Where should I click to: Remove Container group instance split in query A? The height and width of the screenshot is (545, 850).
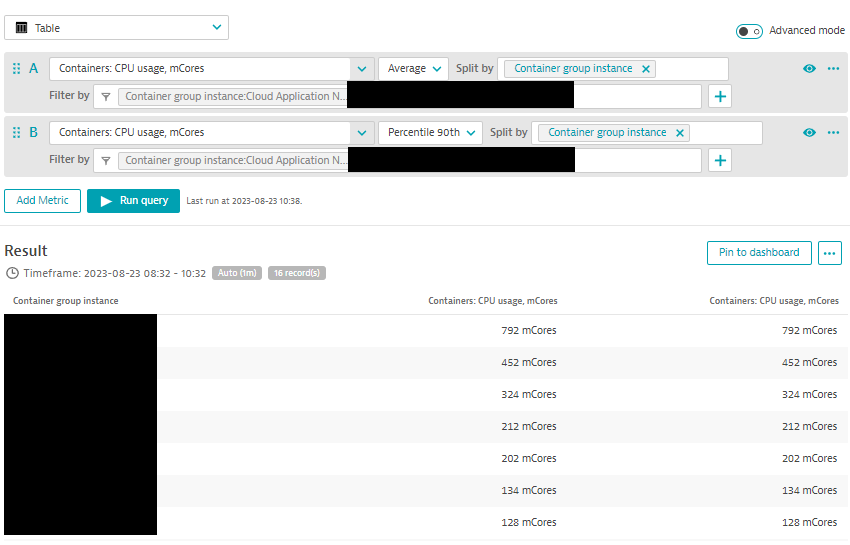[646, 69]
